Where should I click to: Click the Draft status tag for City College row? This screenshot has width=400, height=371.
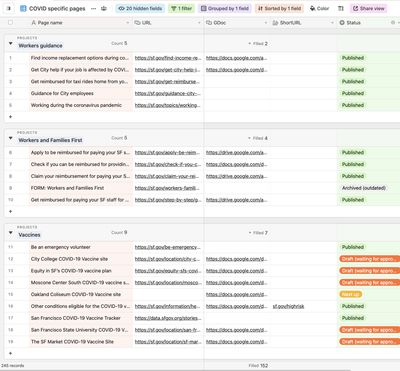(x=369, y=259)
